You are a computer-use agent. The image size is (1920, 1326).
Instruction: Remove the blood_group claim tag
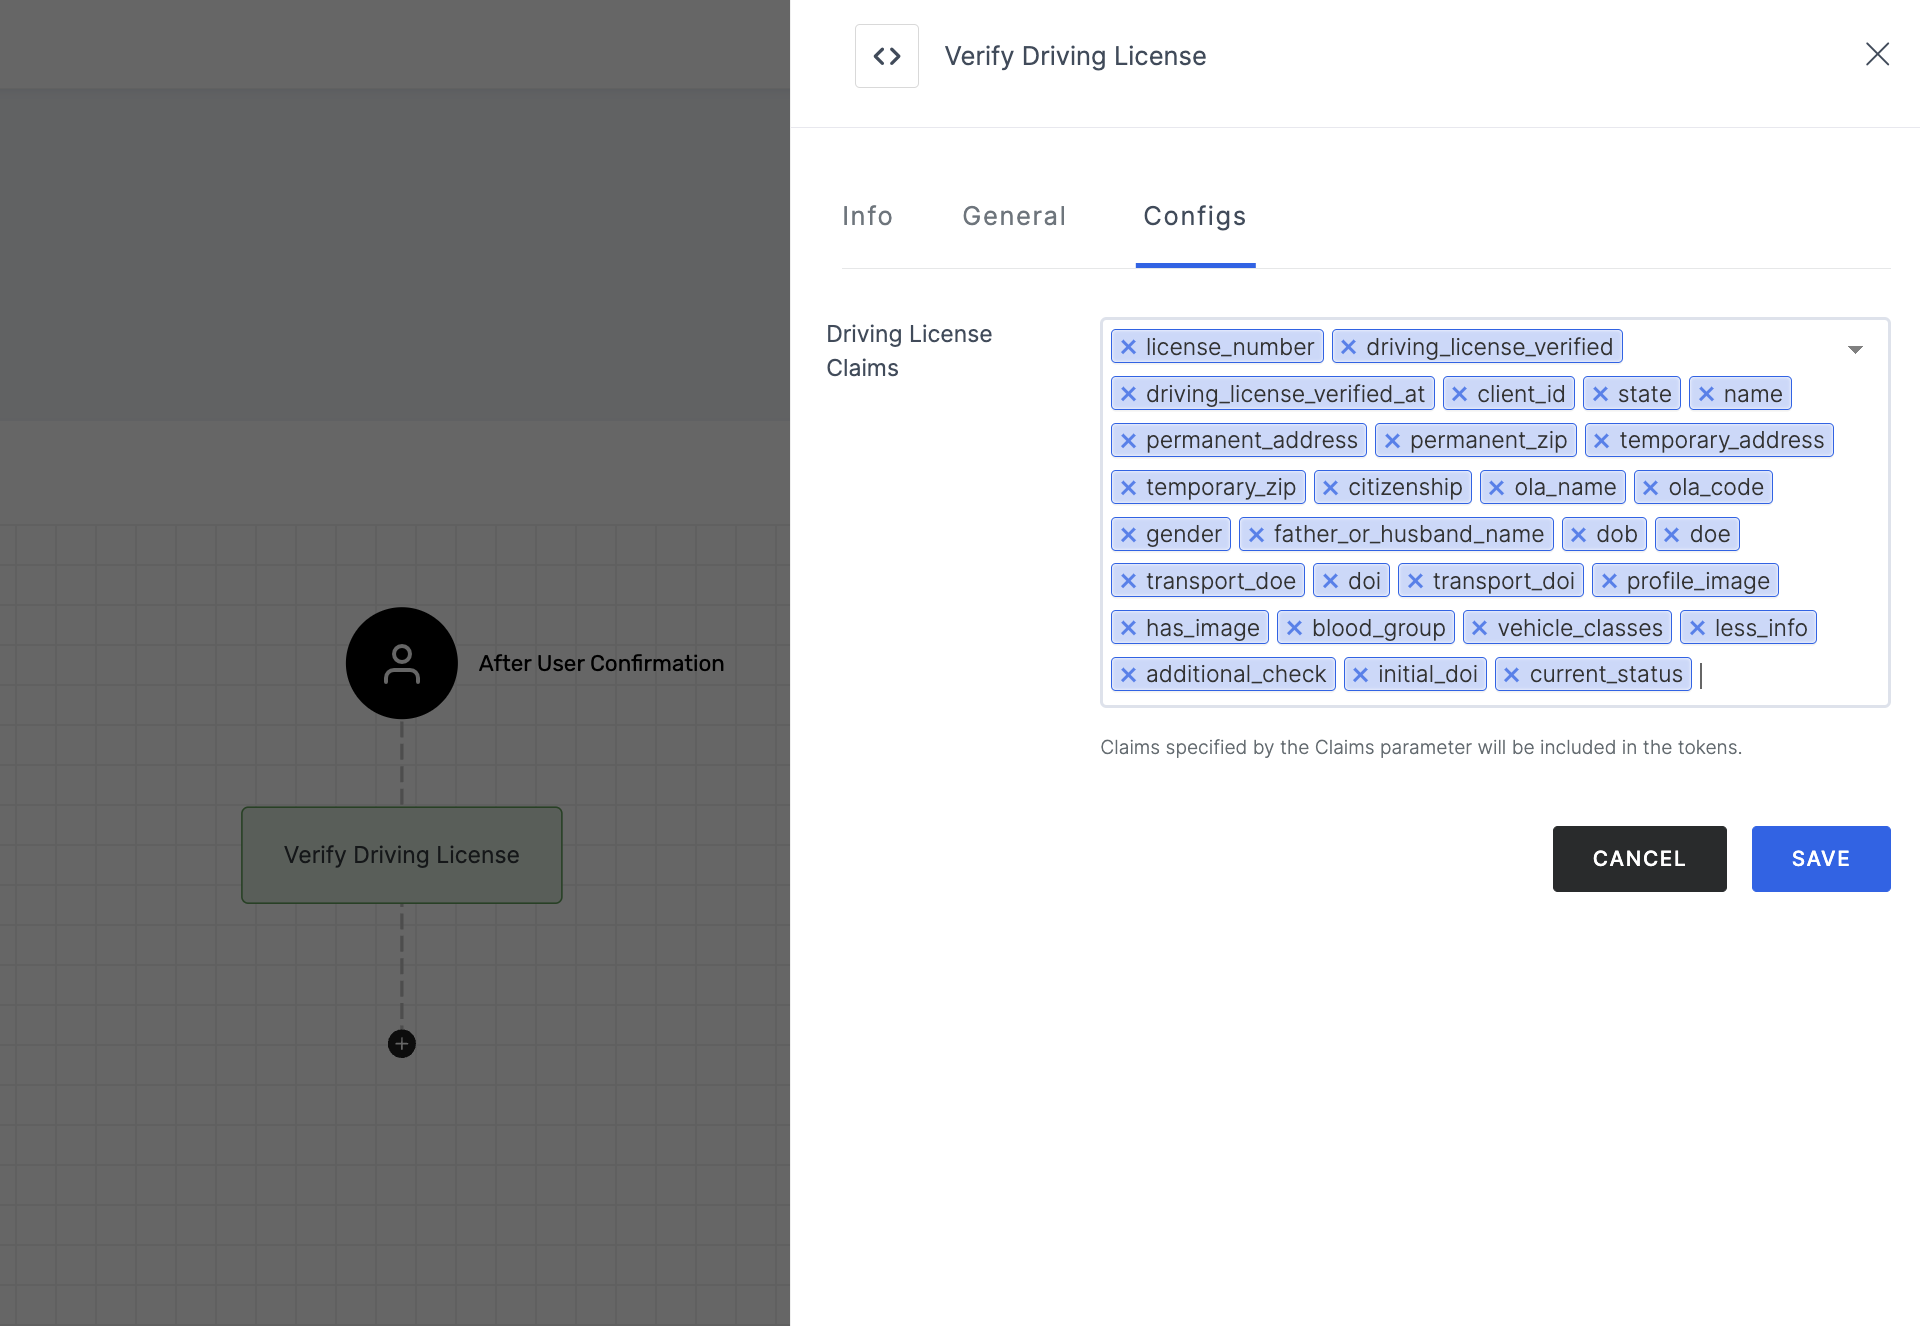[1294, 628]
